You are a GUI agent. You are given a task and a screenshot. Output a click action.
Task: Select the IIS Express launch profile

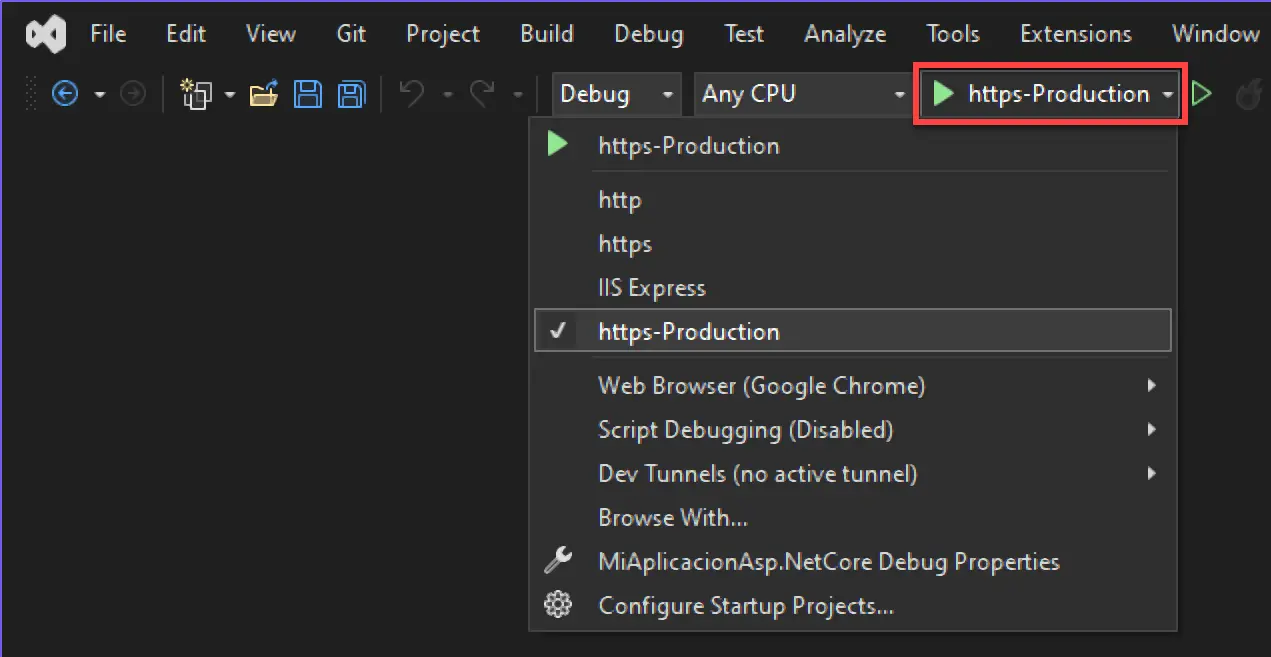point(652,287)
